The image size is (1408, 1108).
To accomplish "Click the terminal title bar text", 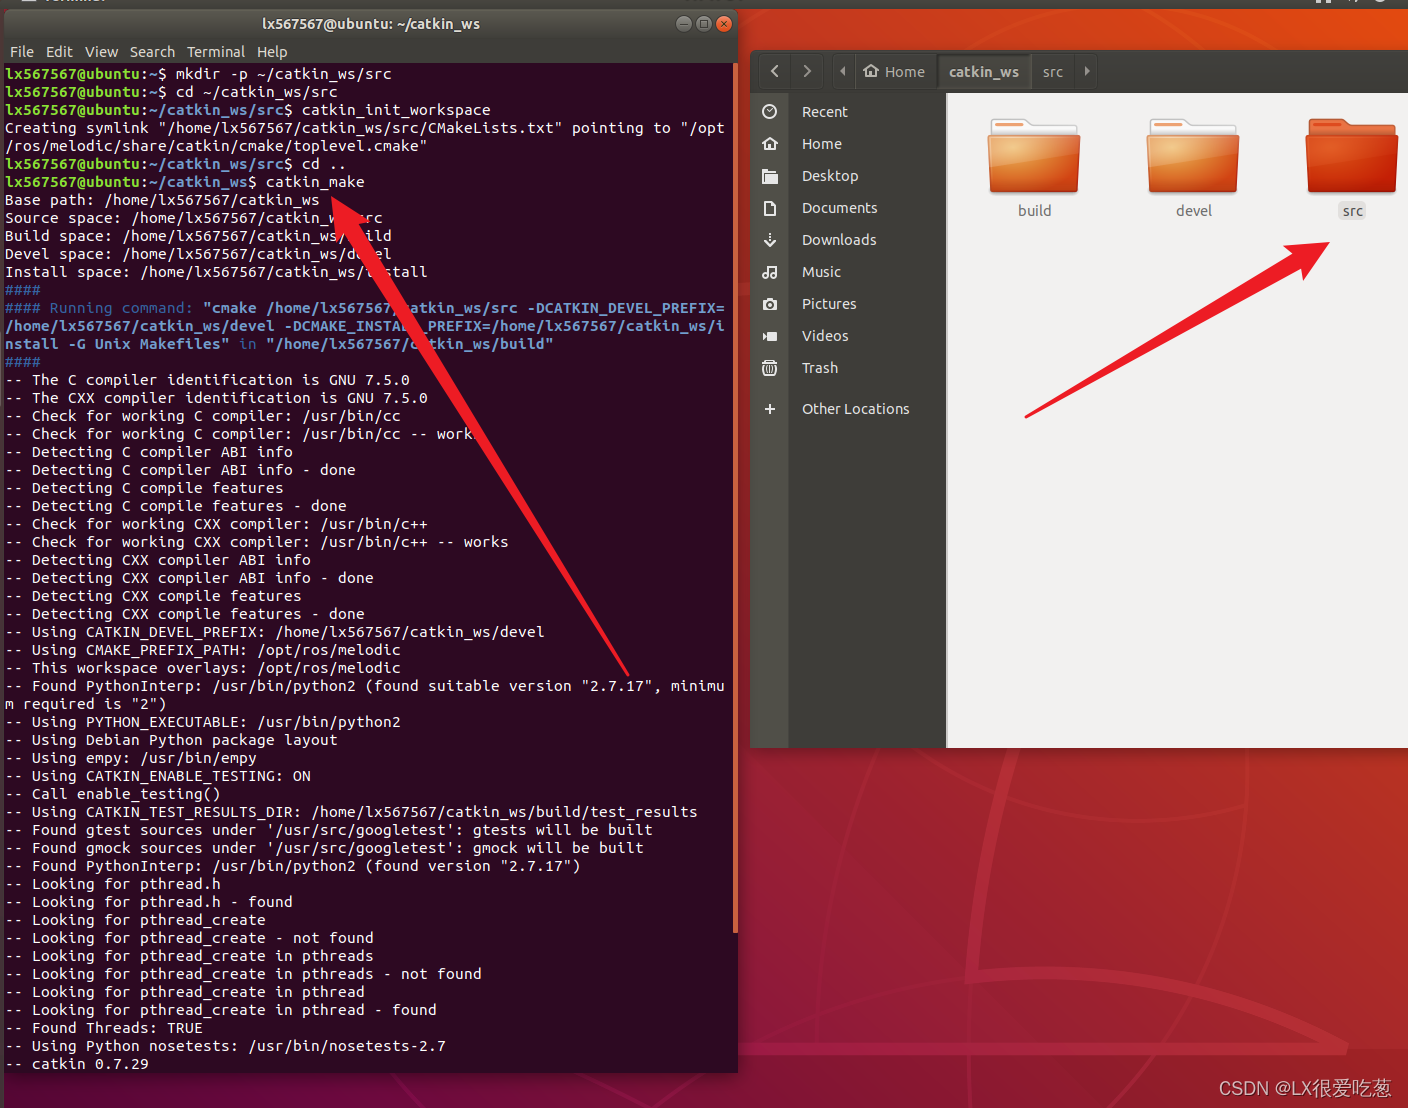I will click(x=371, y=24).
